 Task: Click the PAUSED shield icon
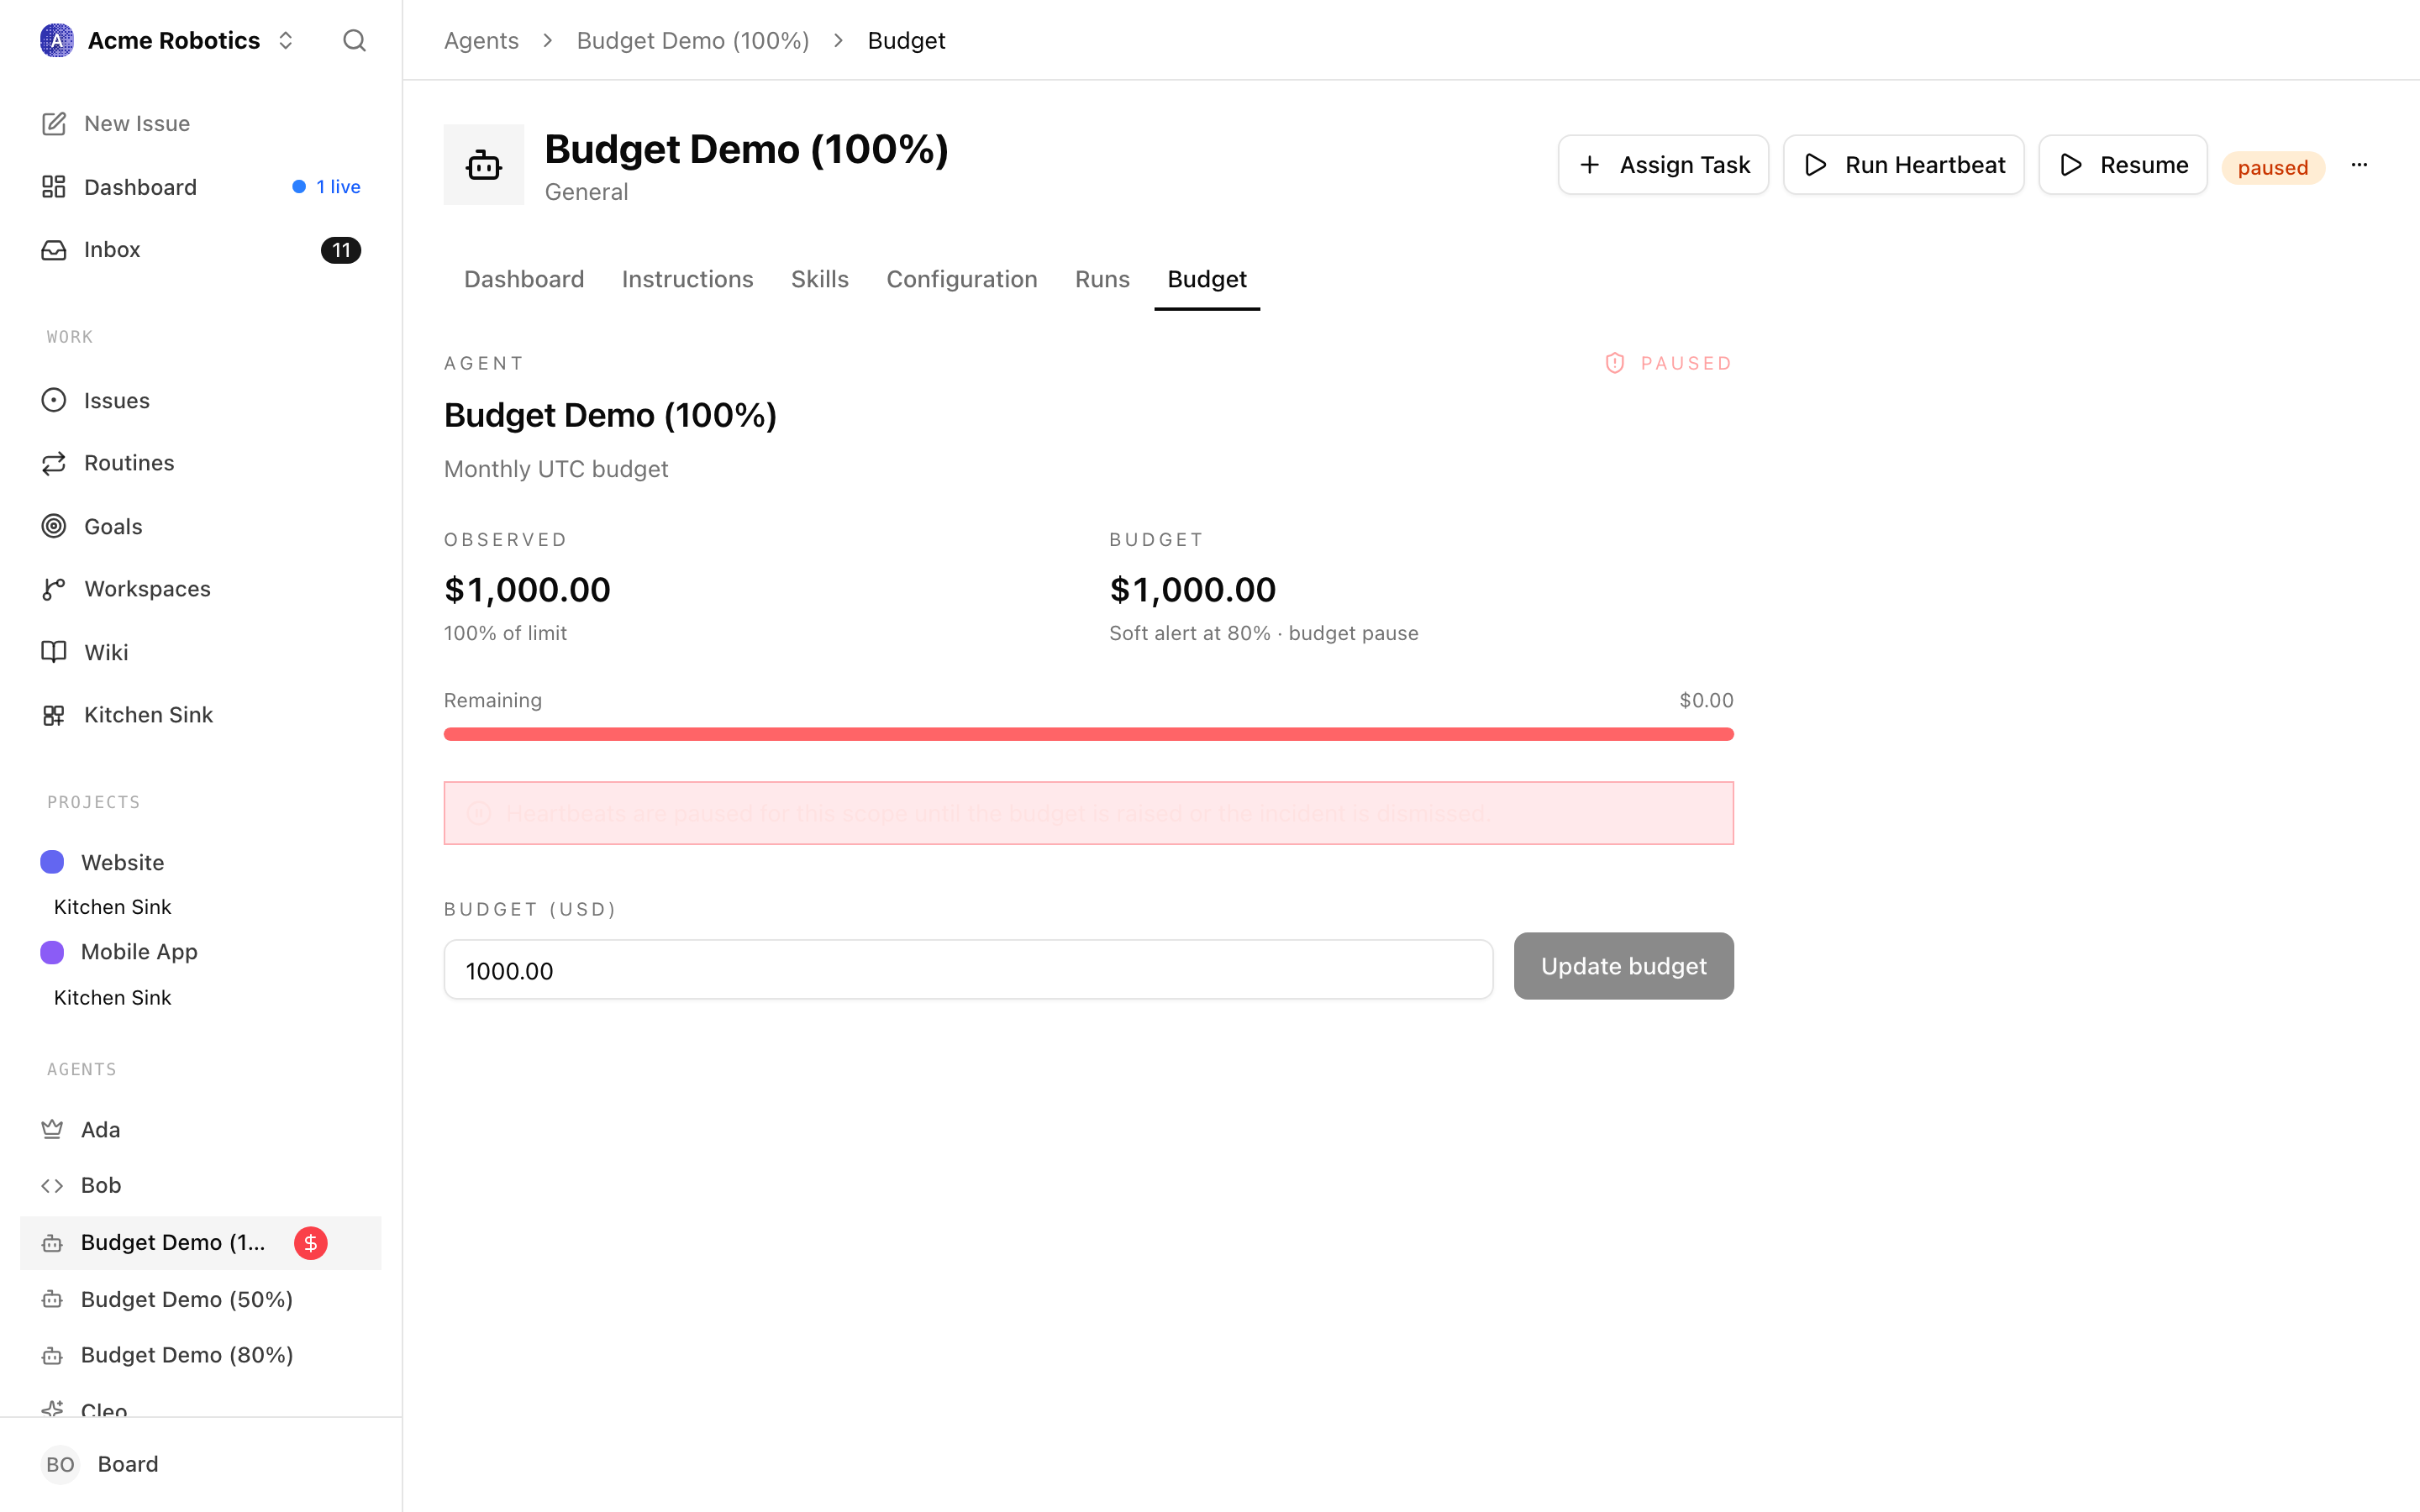(x=1614, y=363)
